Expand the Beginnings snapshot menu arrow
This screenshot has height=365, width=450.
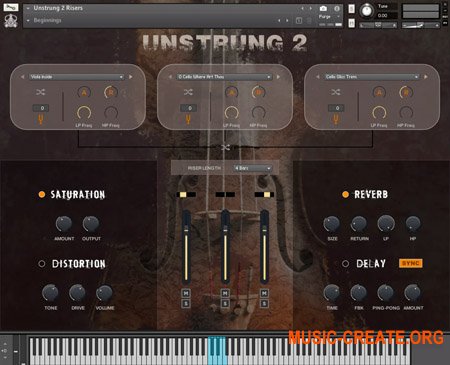28,20
